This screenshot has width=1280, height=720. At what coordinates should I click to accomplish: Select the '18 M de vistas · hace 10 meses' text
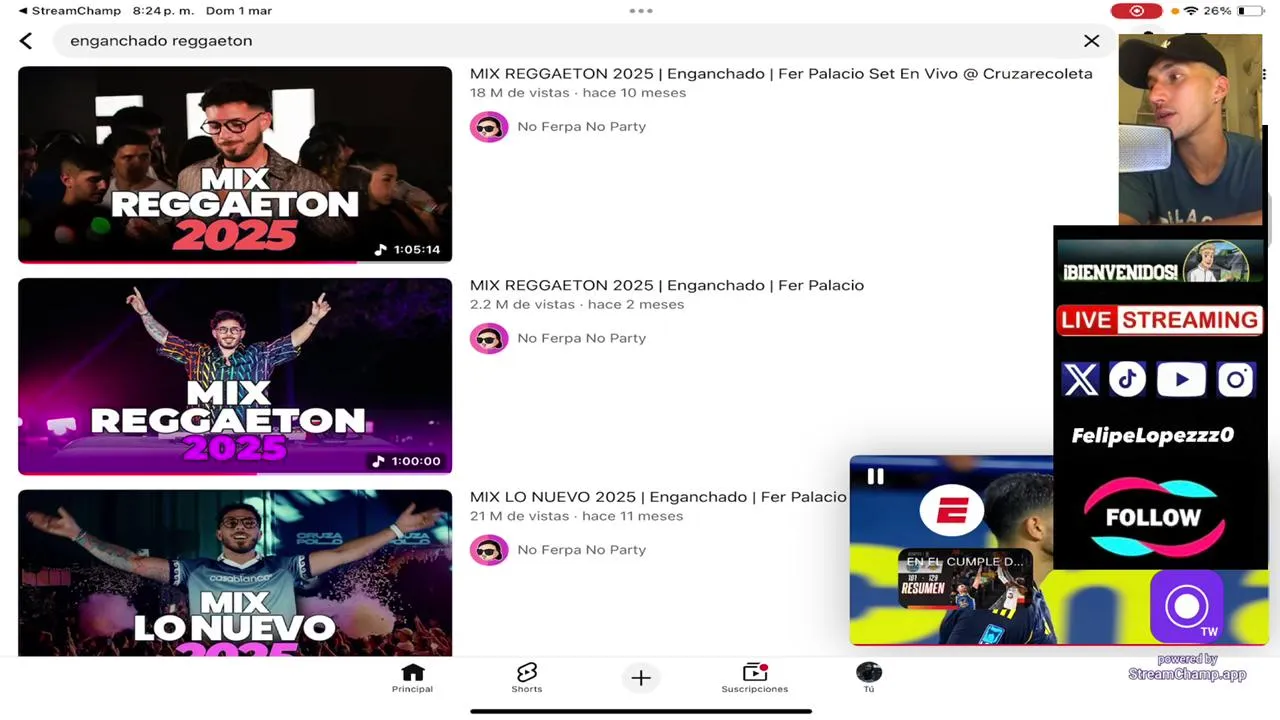(x=578, y=93)
